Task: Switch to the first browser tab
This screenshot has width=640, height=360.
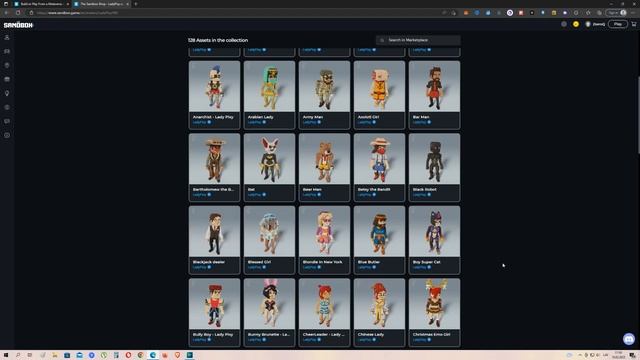Action: coord(42,4)
